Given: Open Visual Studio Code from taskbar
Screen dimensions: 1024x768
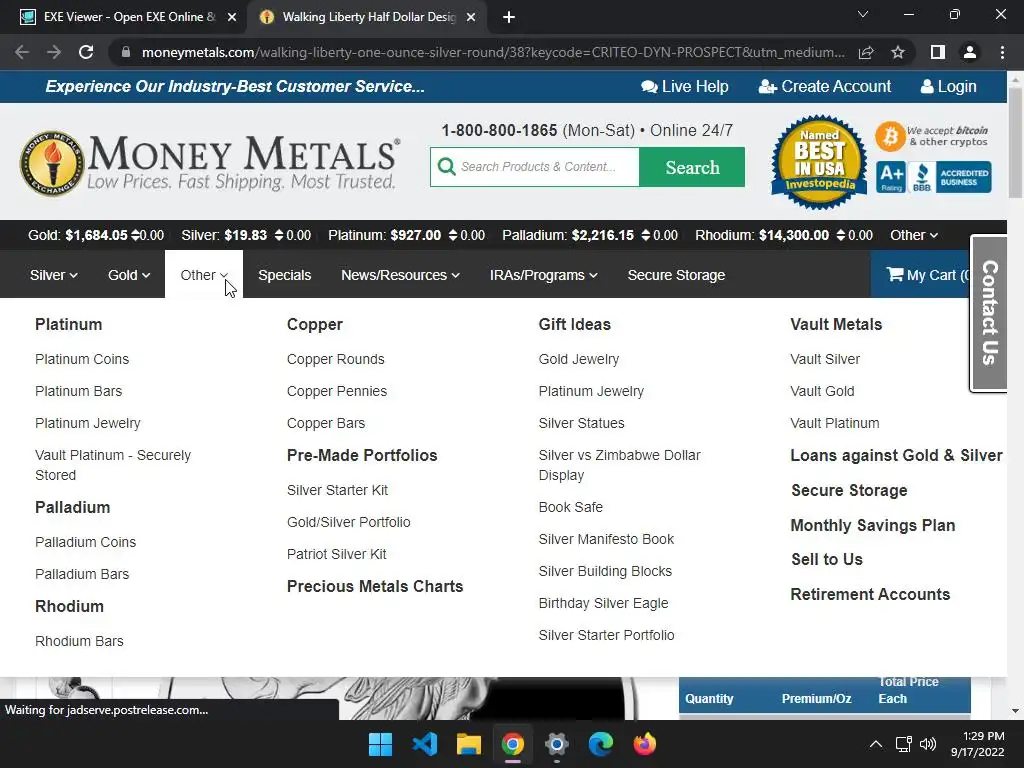Looking at the screenshot, I should (x=424, y=744).
